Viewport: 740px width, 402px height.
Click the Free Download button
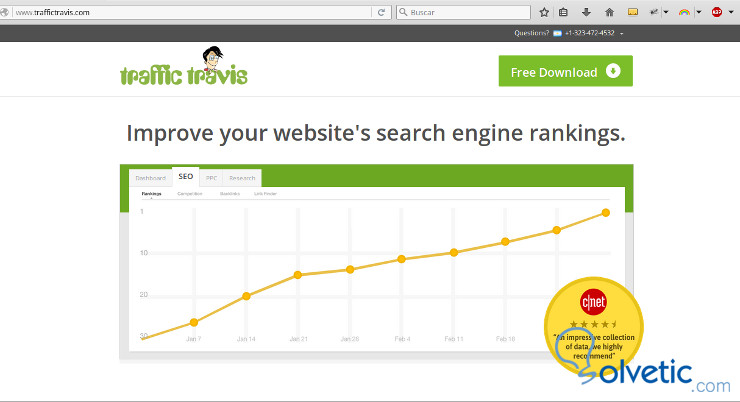pos(565,71)
